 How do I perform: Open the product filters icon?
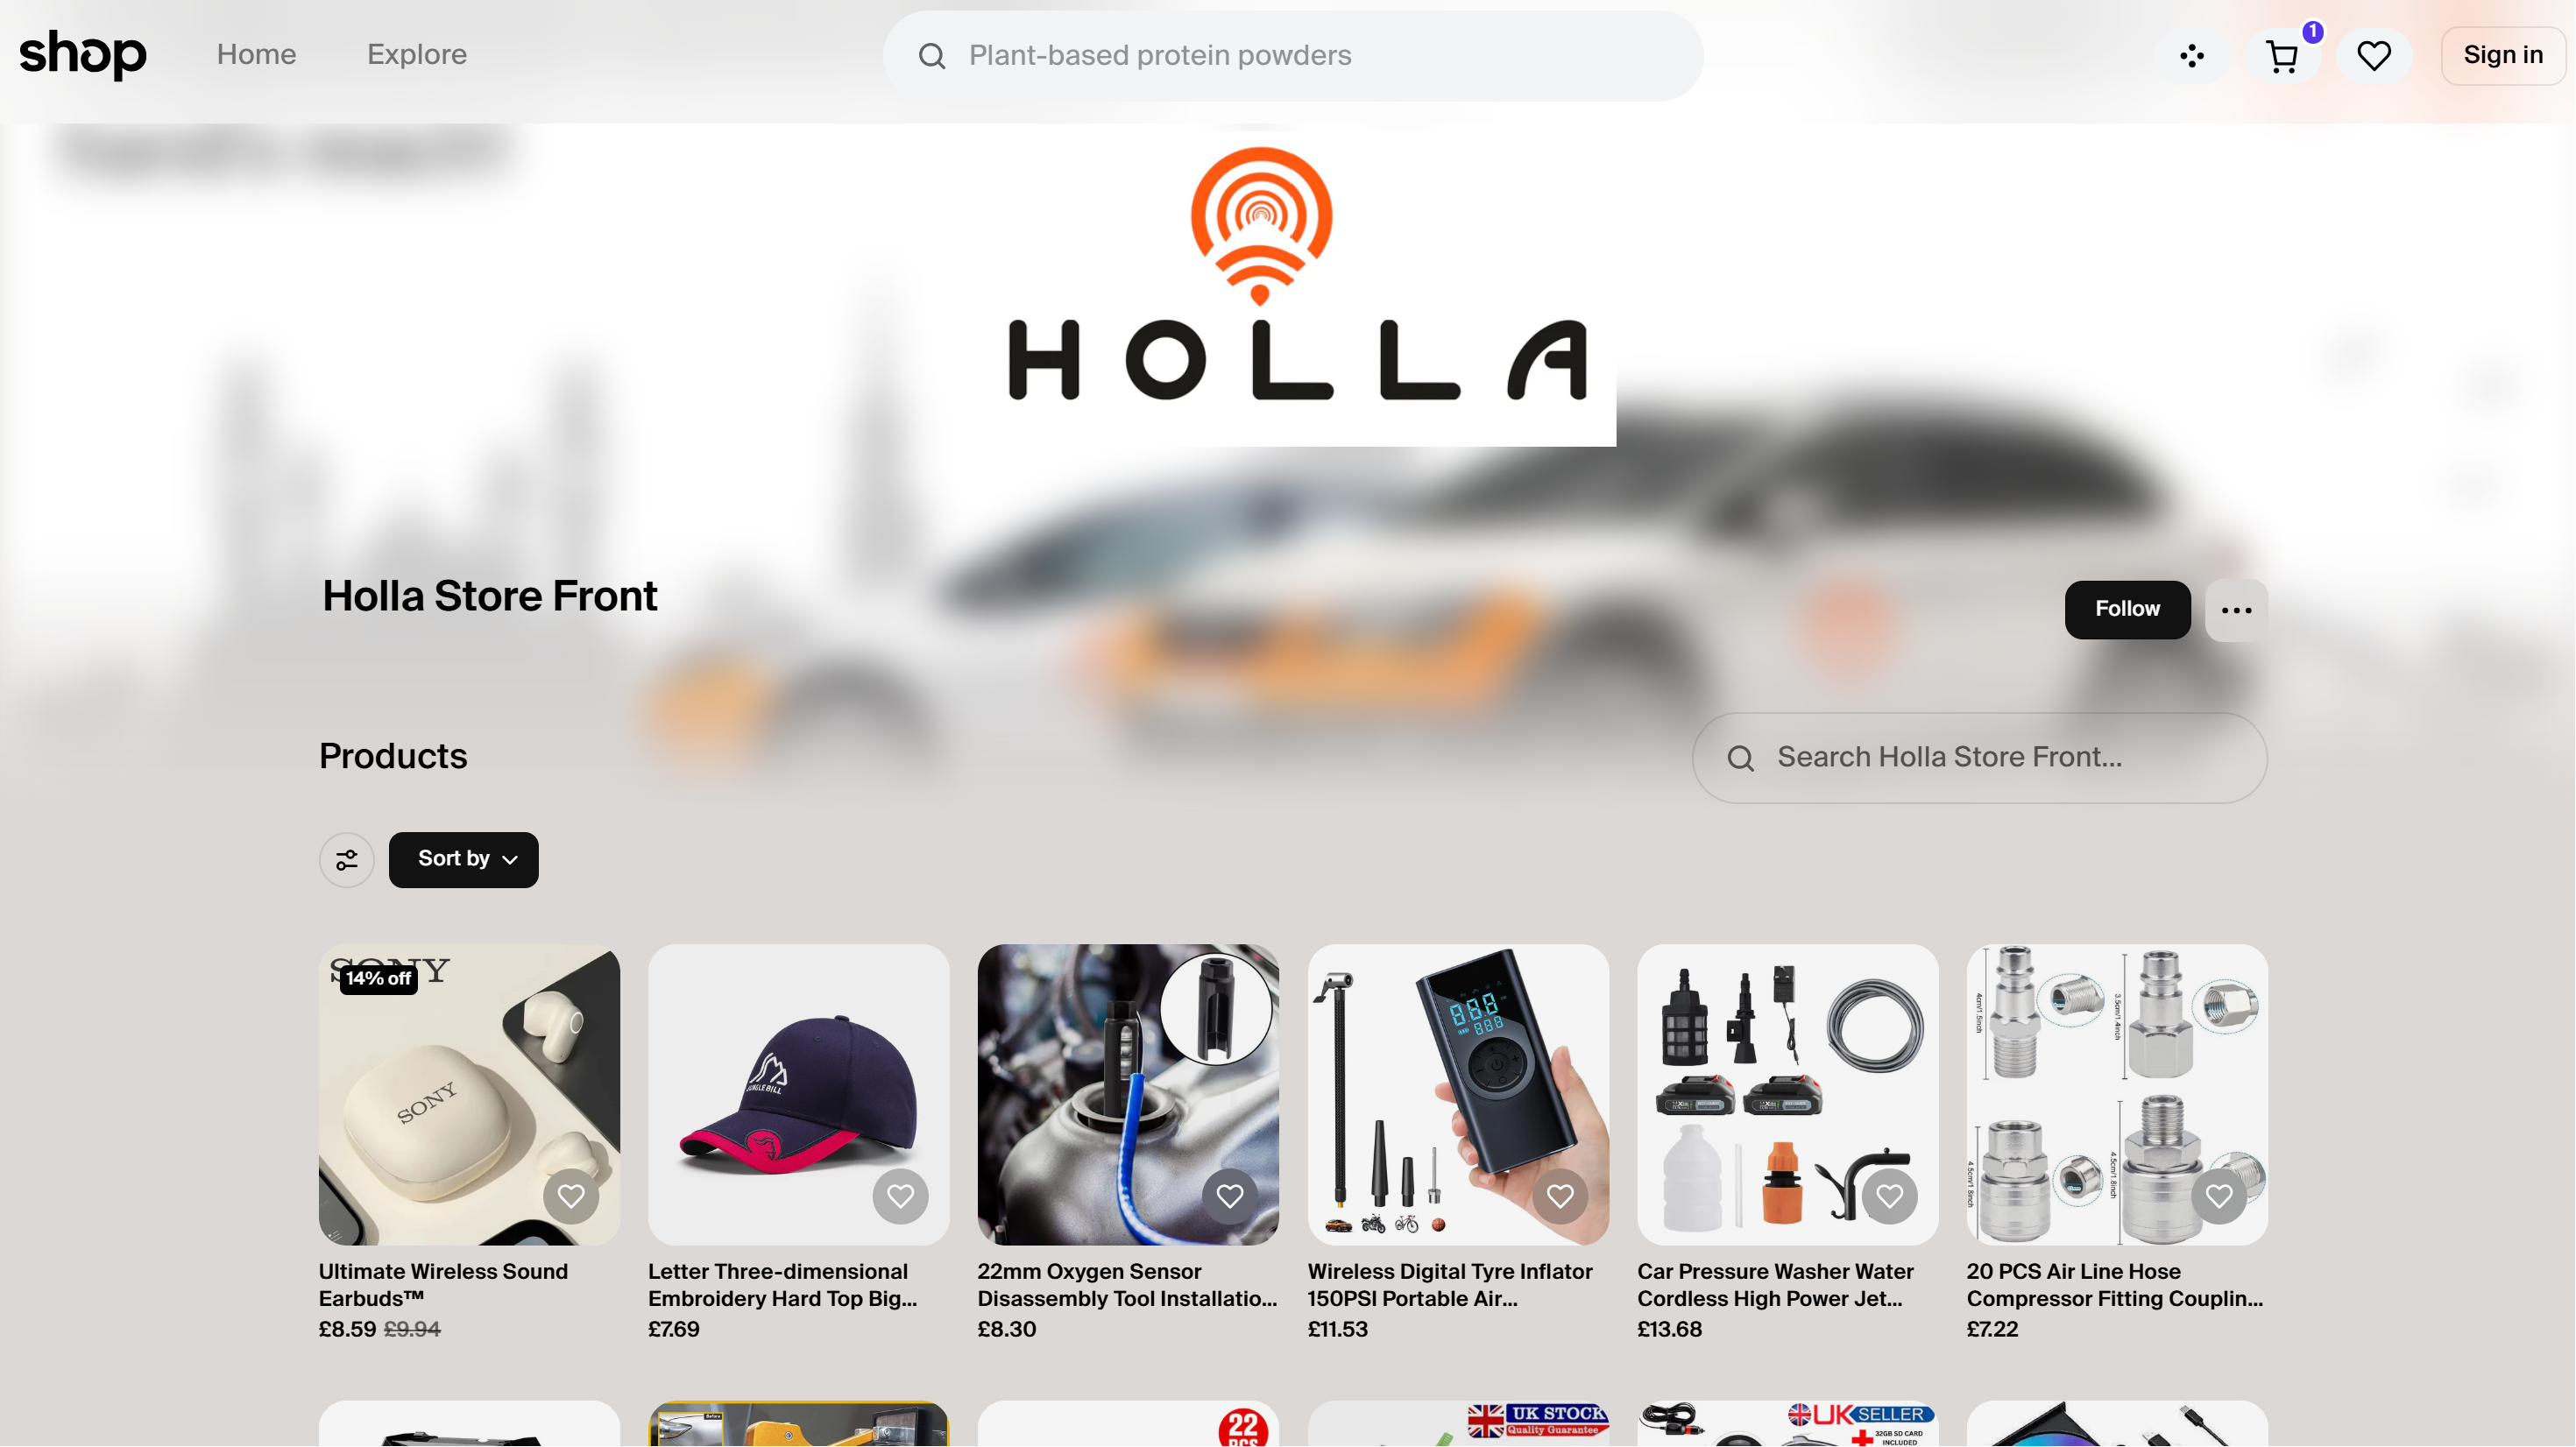point(347,860)
